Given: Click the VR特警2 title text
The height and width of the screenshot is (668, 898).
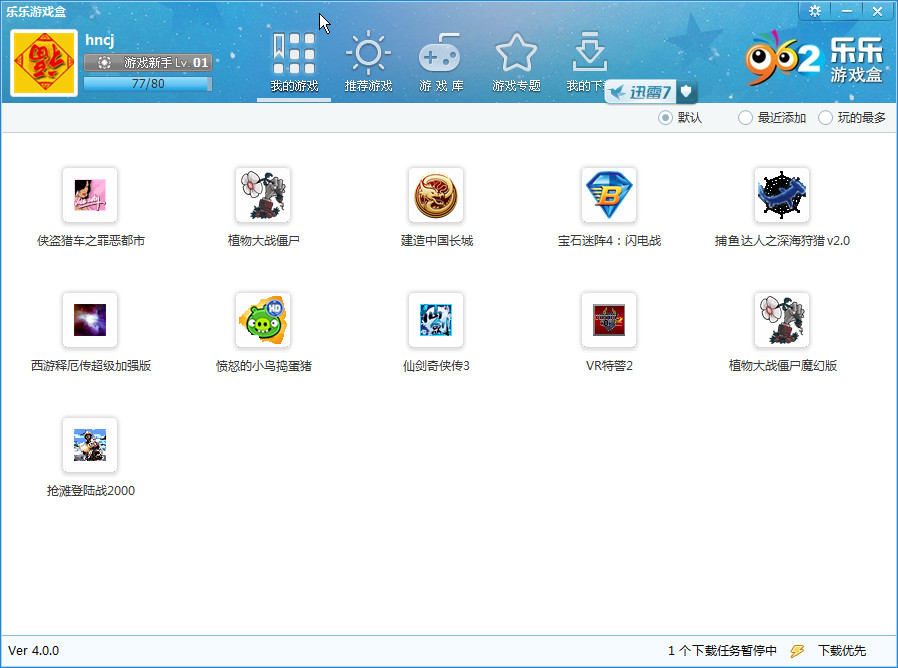Looking at the screenshot, I should [x=609, y=366].
